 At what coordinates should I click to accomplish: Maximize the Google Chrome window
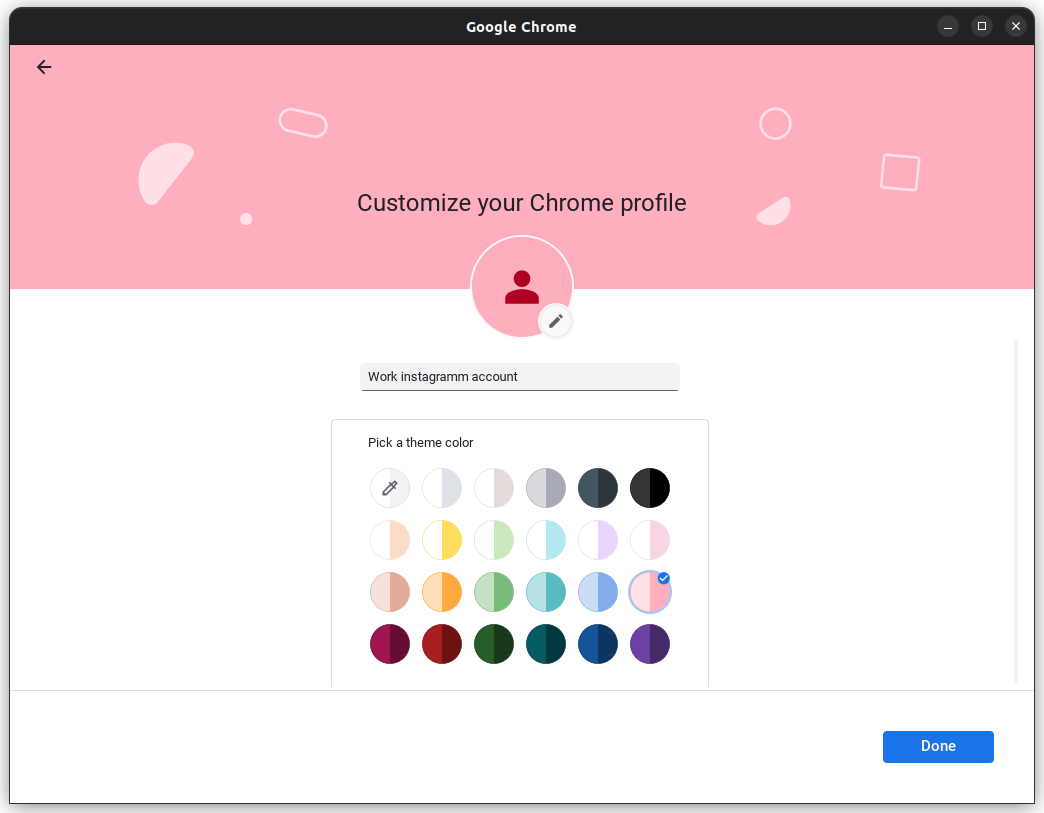pos(981,27)
